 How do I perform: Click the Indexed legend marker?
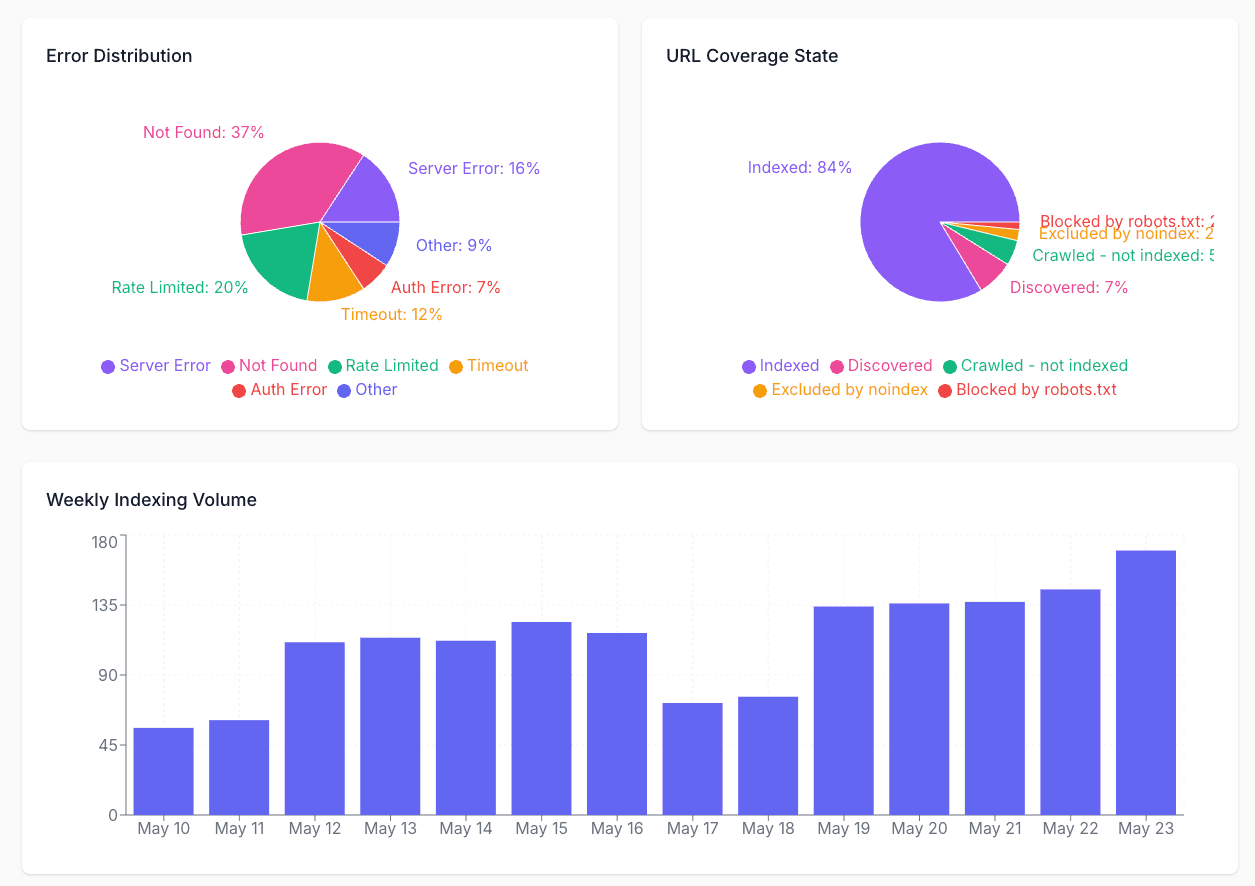(x=749, y=366)
